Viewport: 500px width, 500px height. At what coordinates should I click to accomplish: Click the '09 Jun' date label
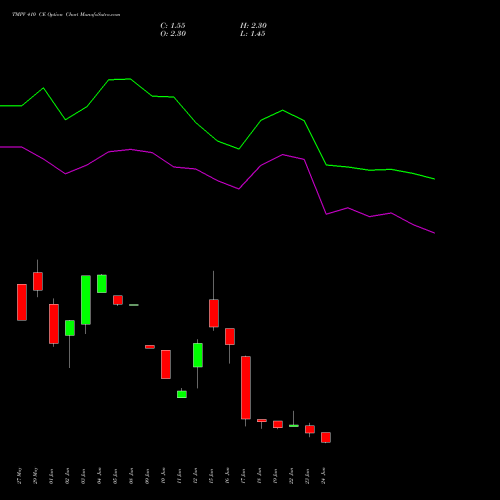147,476
